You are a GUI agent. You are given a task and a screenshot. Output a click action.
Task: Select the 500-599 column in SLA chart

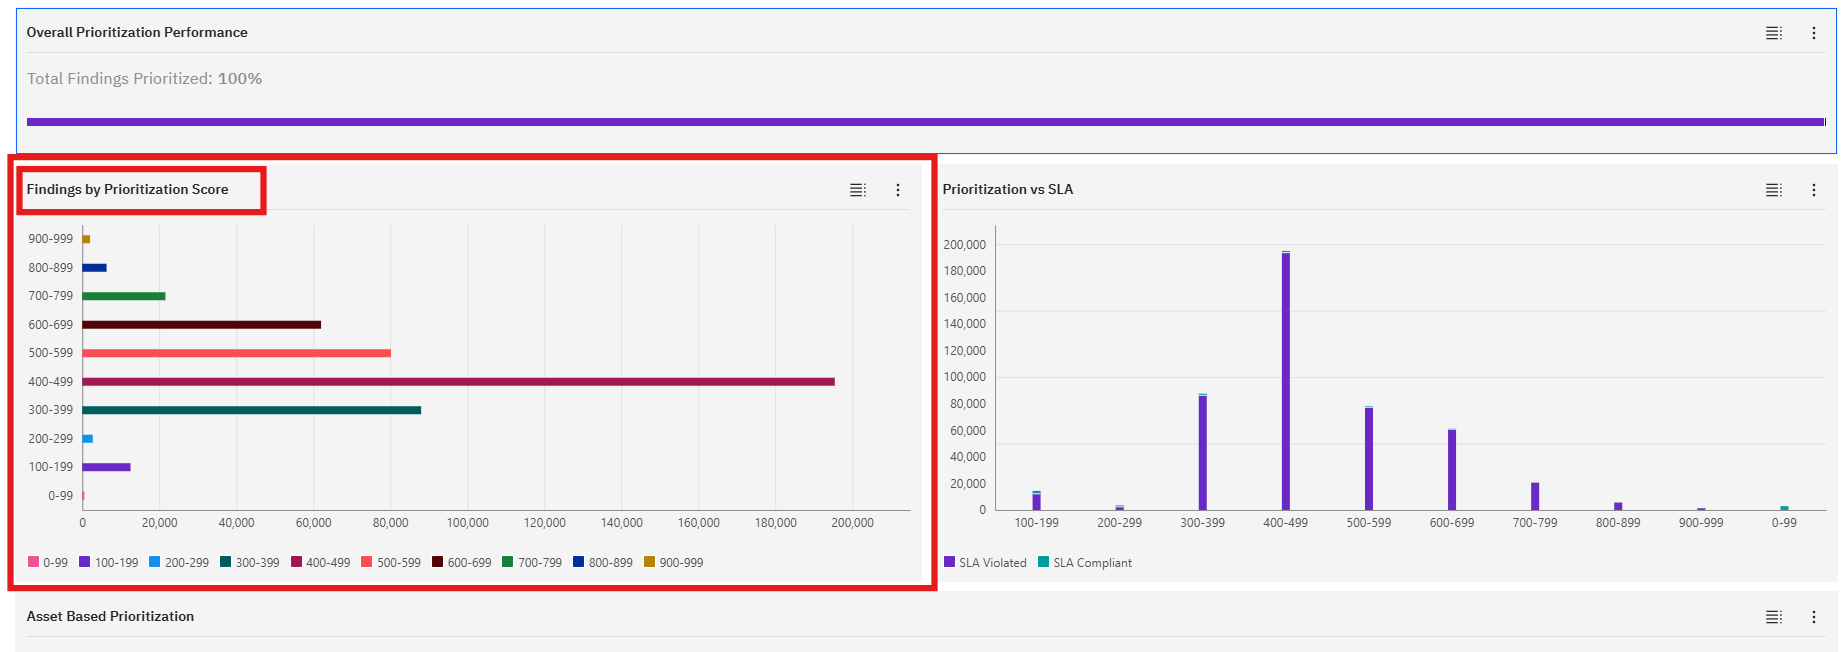(1369, 458)
